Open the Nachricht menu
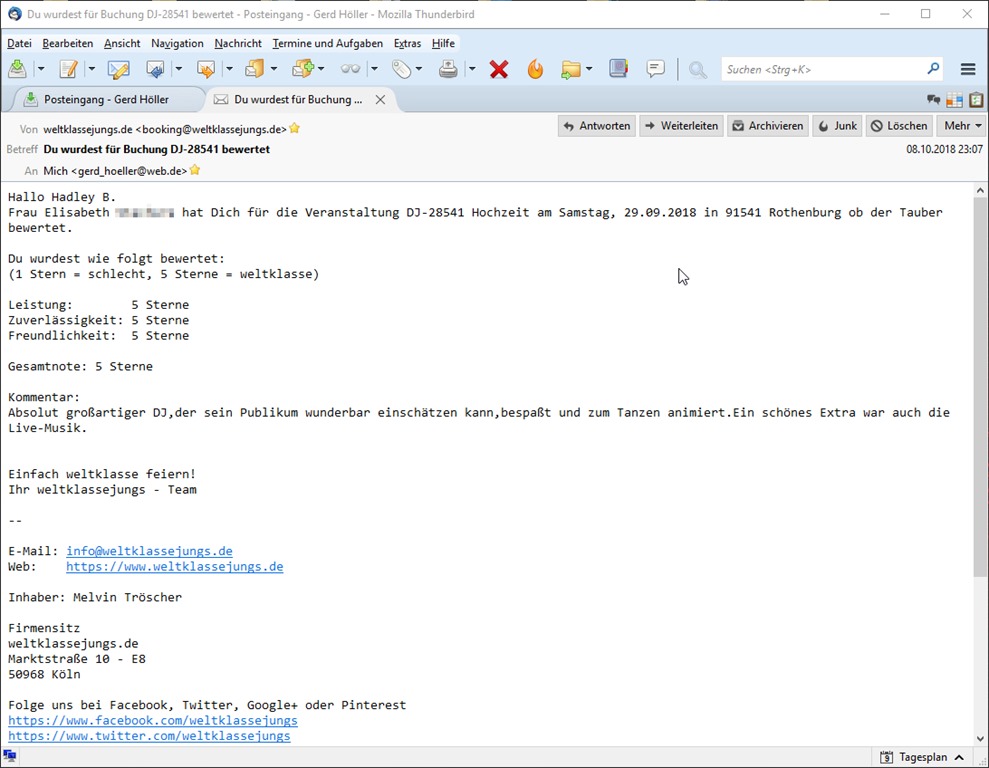Viewport: 989px width, 768px height. point(238,44)
